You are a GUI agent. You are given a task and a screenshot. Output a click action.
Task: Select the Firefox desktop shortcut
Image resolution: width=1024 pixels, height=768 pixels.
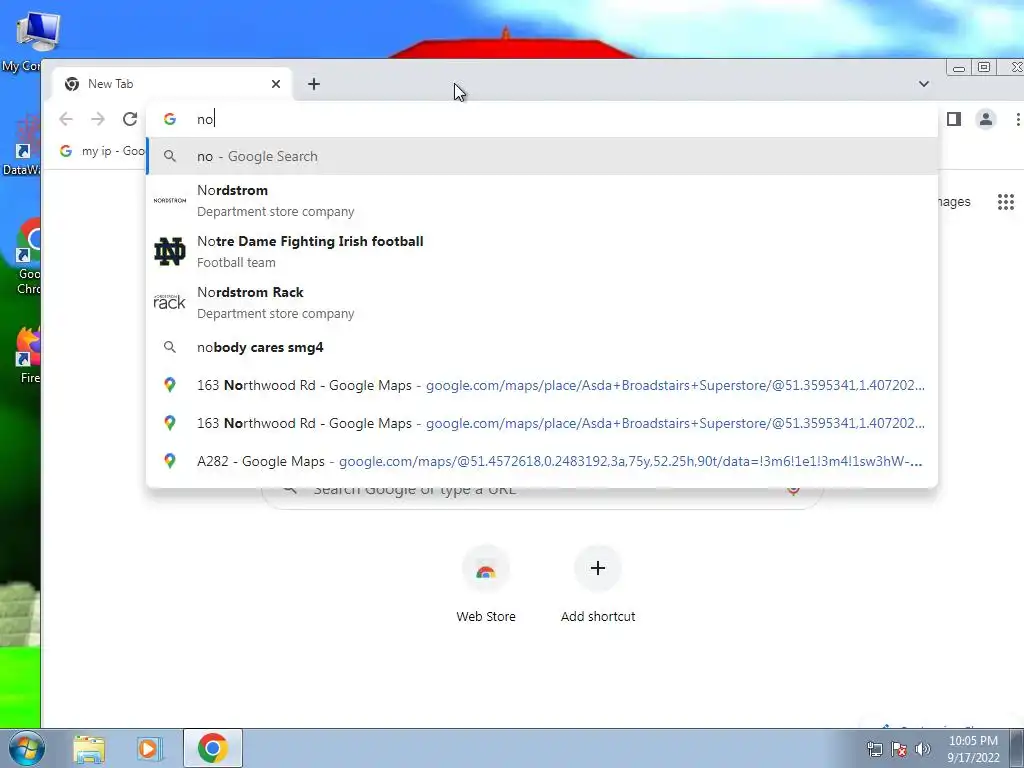coord(27,355)
